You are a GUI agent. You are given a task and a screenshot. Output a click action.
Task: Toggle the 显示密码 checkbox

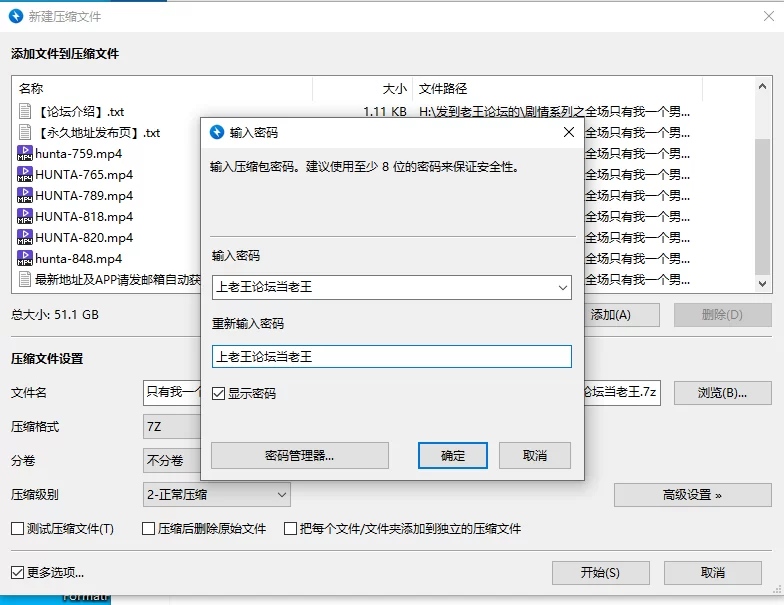point(218,394)
